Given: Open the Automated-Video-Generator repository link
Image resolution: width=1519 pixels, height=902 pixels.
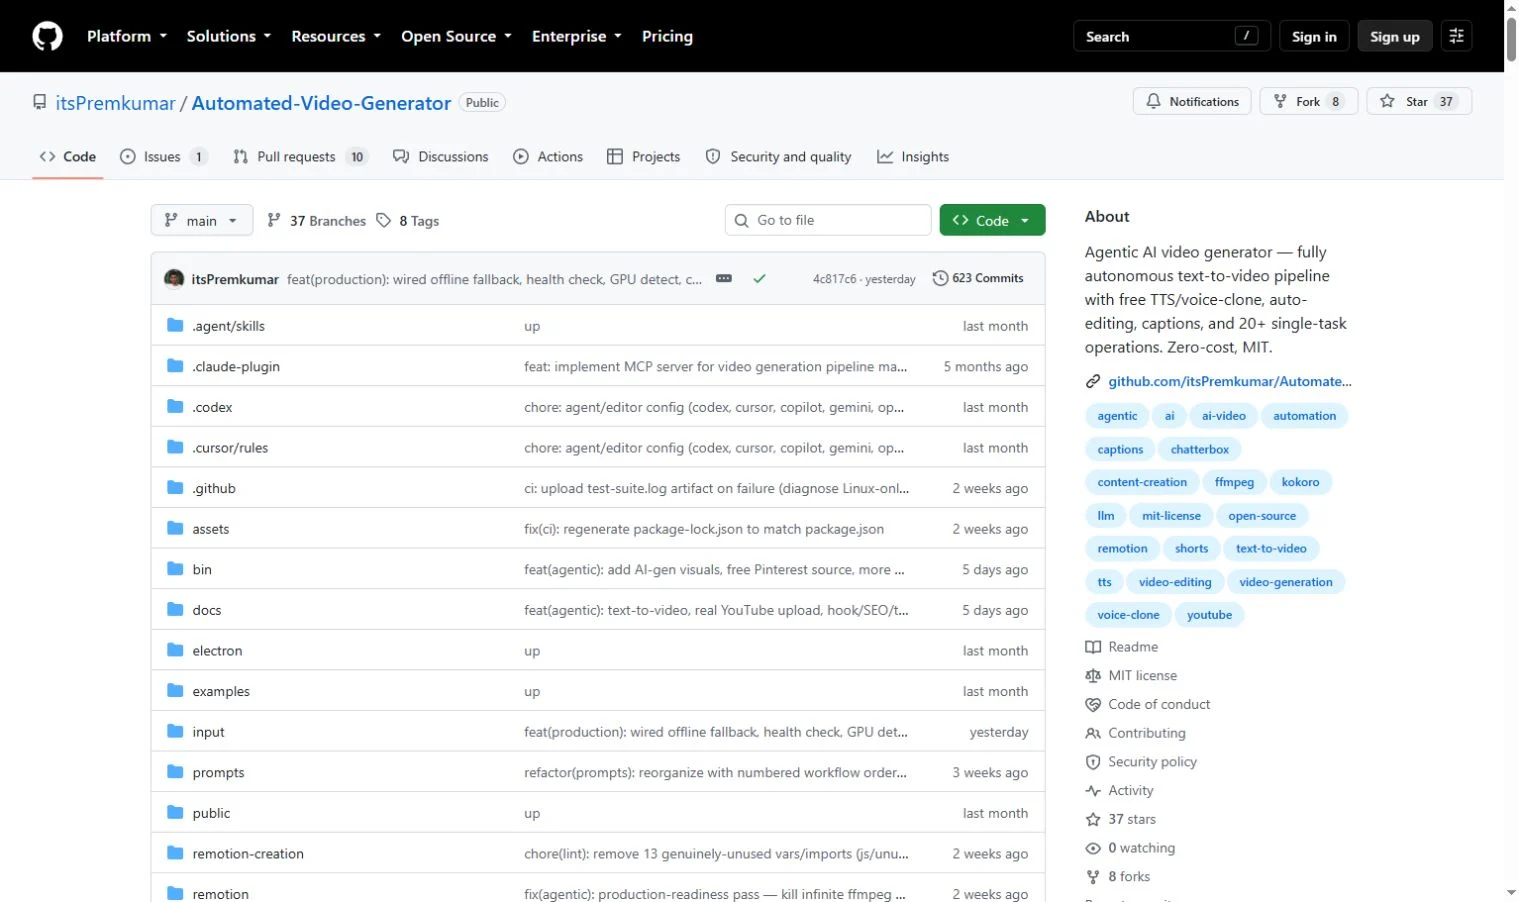Looking at the screenshot, I should click(321, 103).
